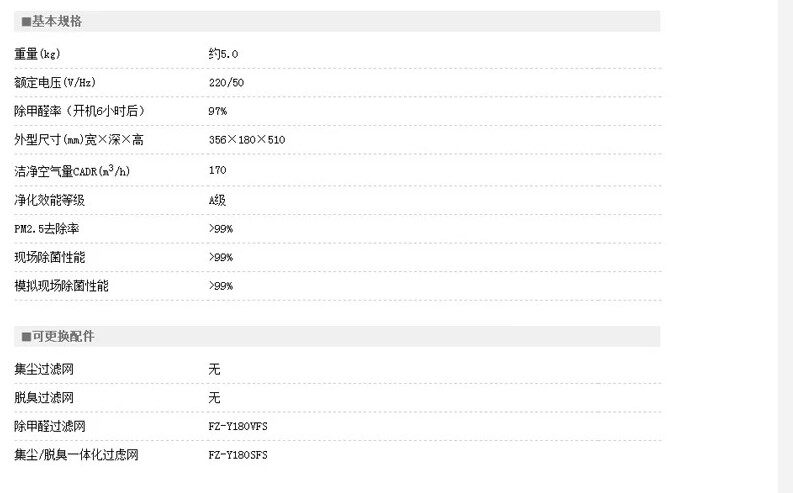Click the 模拟现场除菌性能 label
The width and height of the screenshot is (793, 493).
(62, 286)
